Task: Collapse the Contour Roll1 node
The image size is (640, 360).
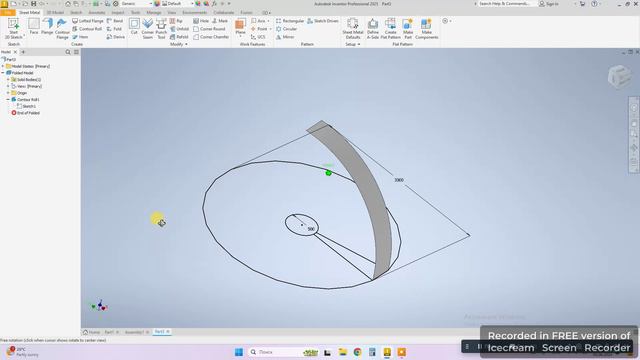Action: 8,100
